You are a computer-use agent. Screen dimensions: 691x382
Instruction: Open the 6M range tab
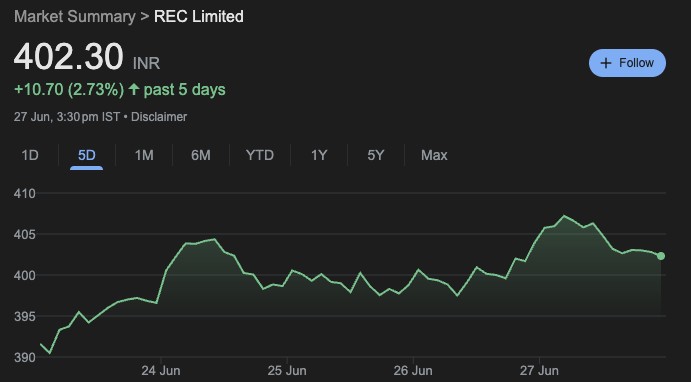tap(201, 155)
